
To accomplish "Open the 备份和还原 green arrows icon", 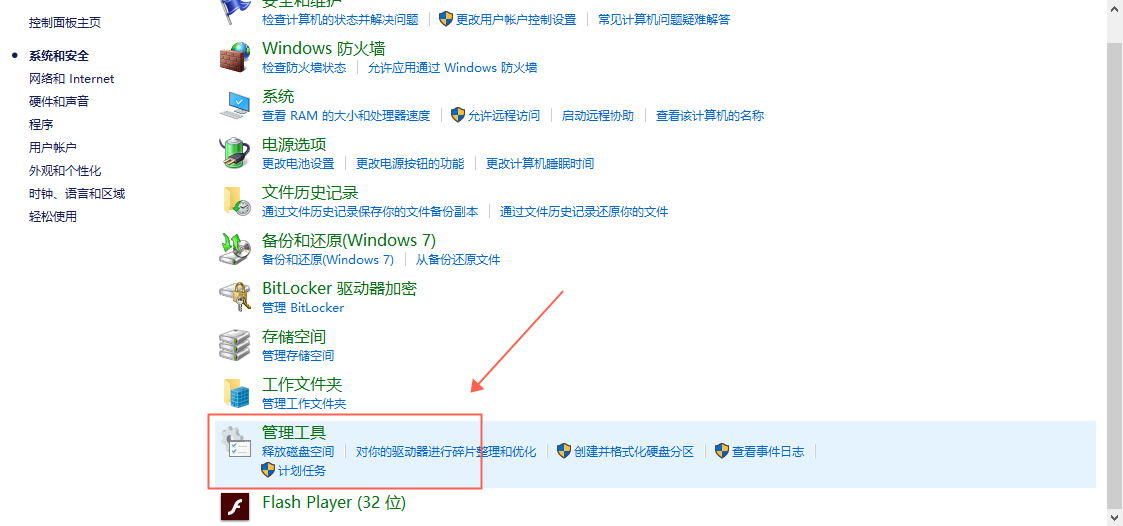I will [x=235, y=249].
